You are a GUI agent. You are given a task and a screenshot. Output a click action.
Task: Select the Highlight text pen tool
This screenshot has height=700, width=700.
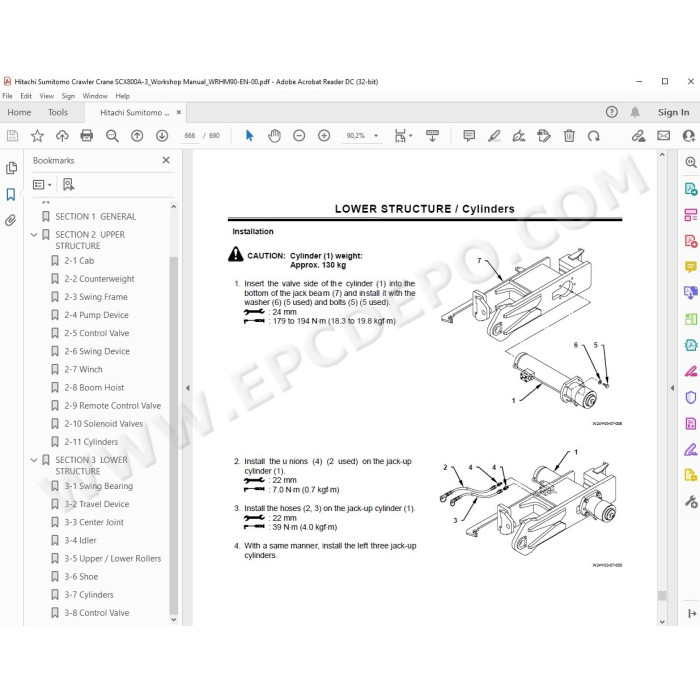(494, 135)
